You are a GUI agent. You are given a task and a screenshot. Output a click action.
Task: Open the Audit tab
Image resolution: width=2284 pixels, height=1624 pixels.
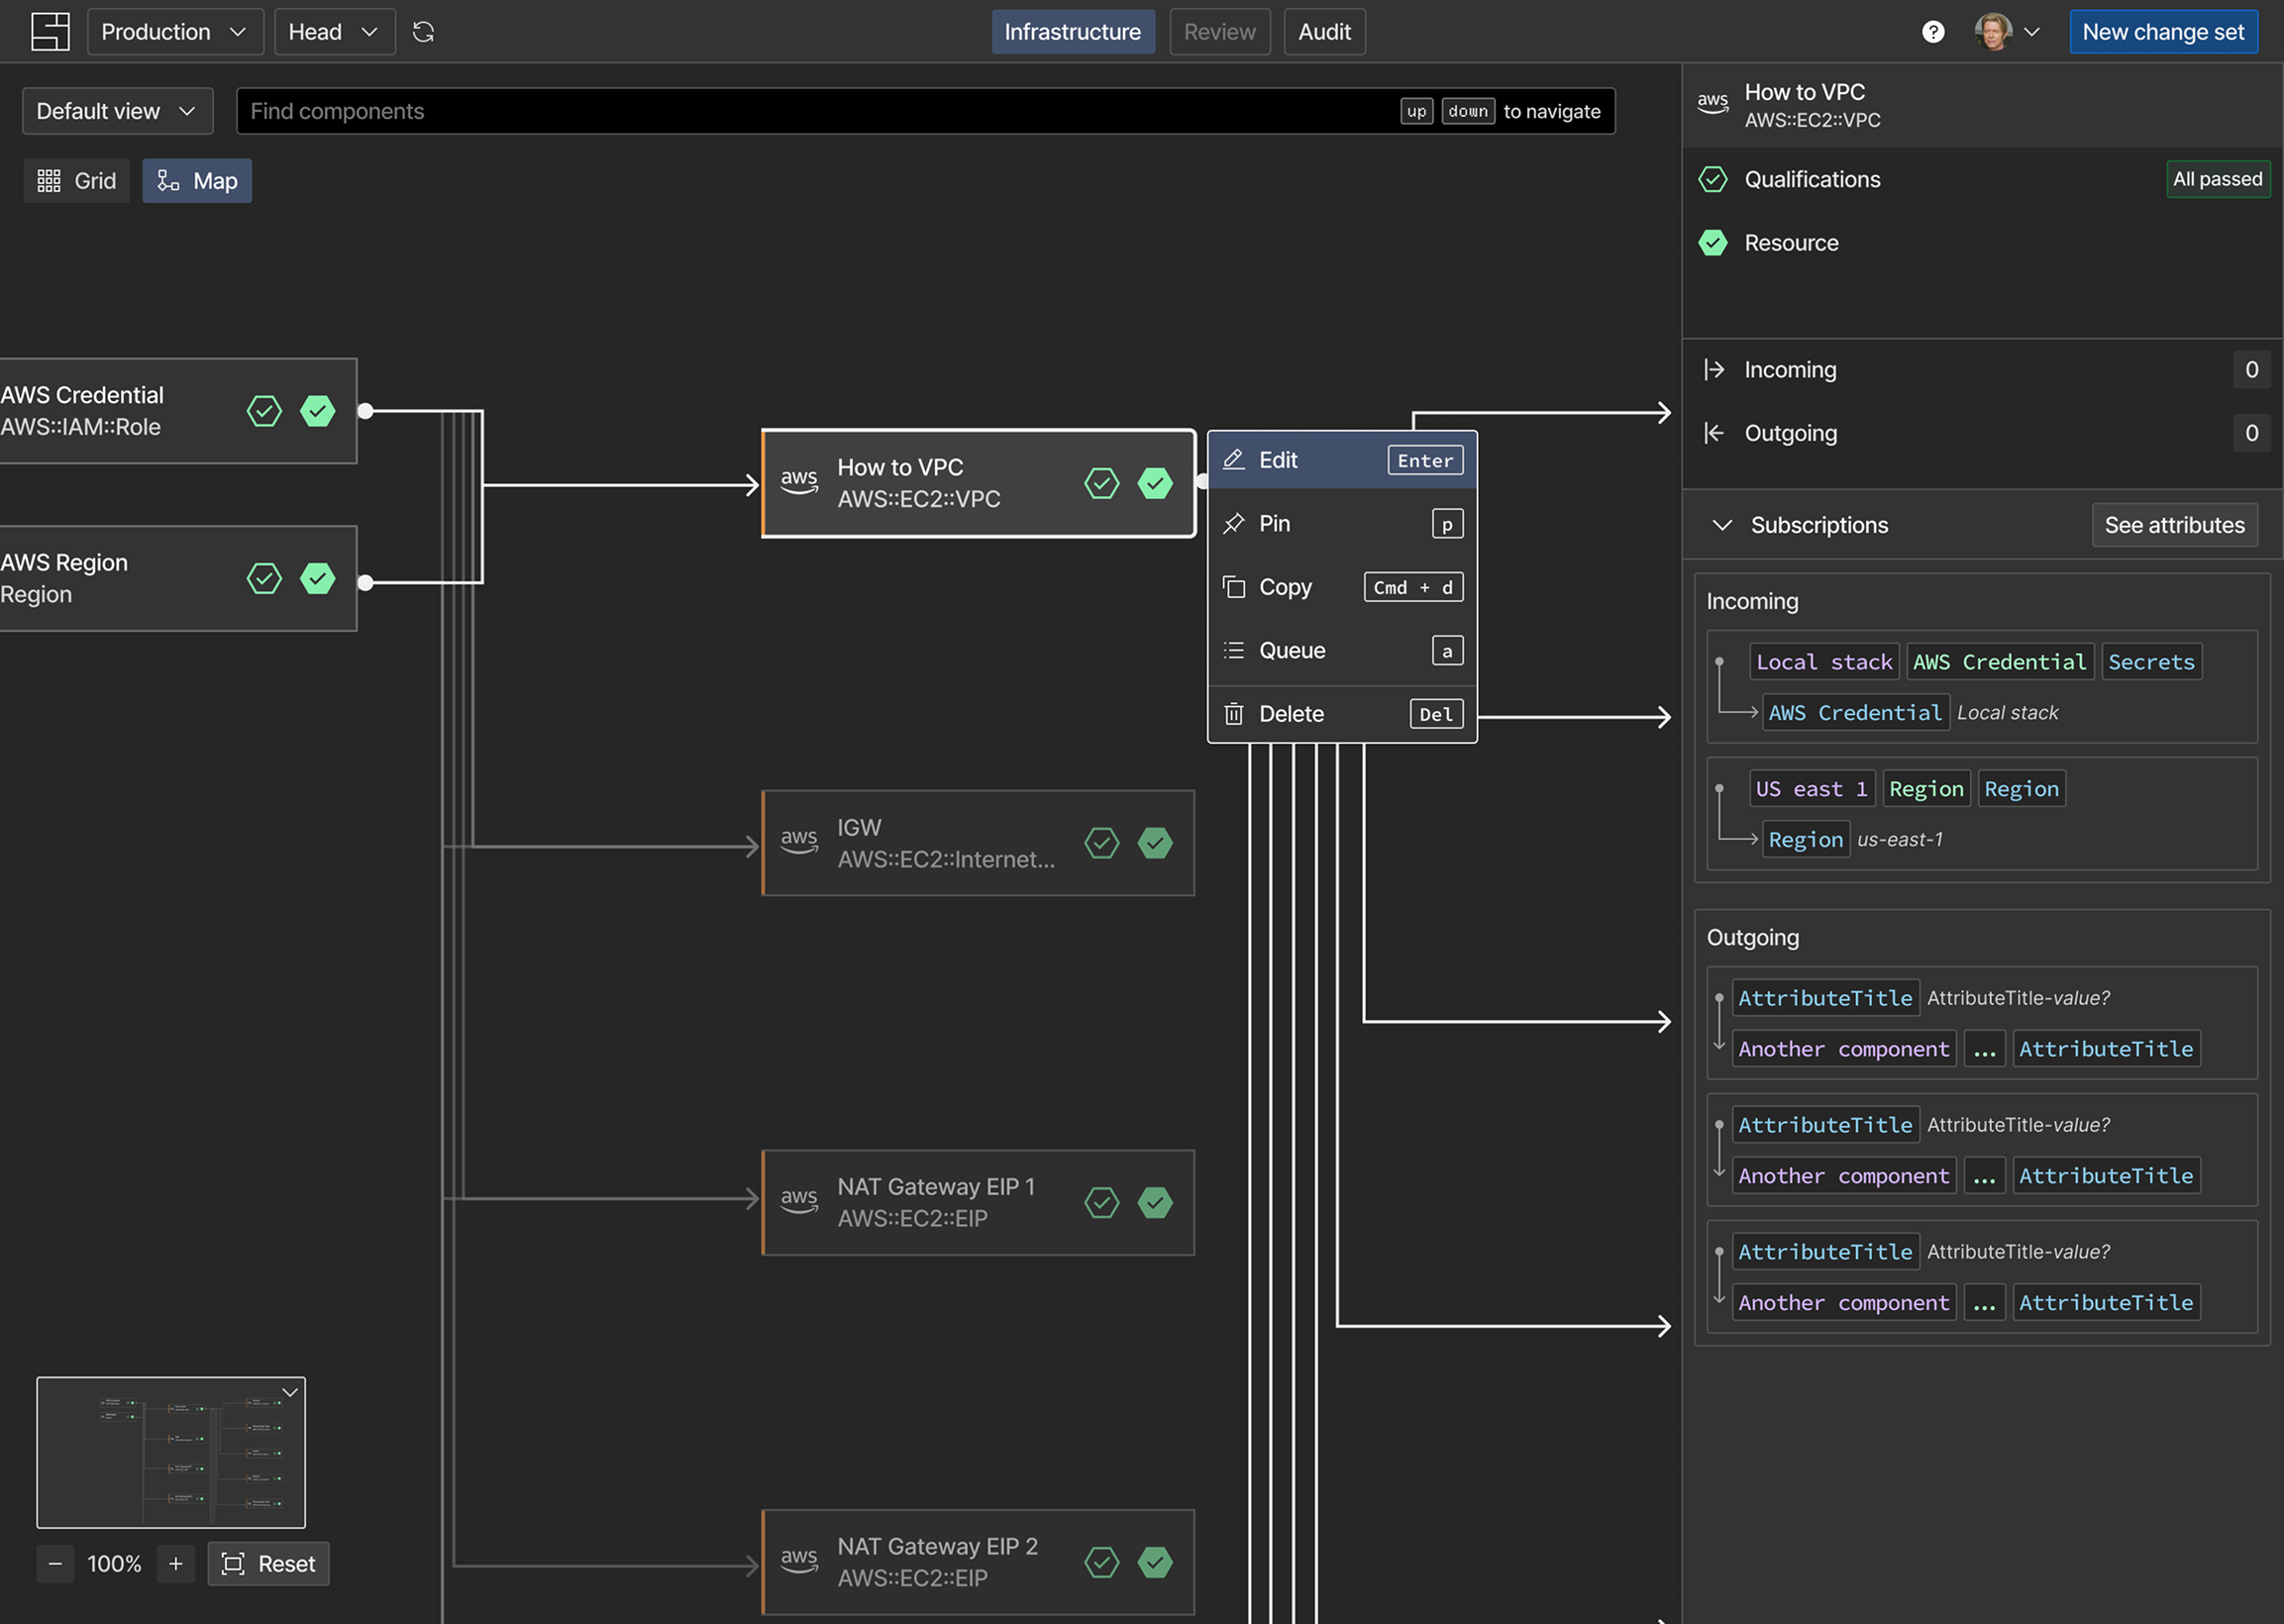[1324, 32]
